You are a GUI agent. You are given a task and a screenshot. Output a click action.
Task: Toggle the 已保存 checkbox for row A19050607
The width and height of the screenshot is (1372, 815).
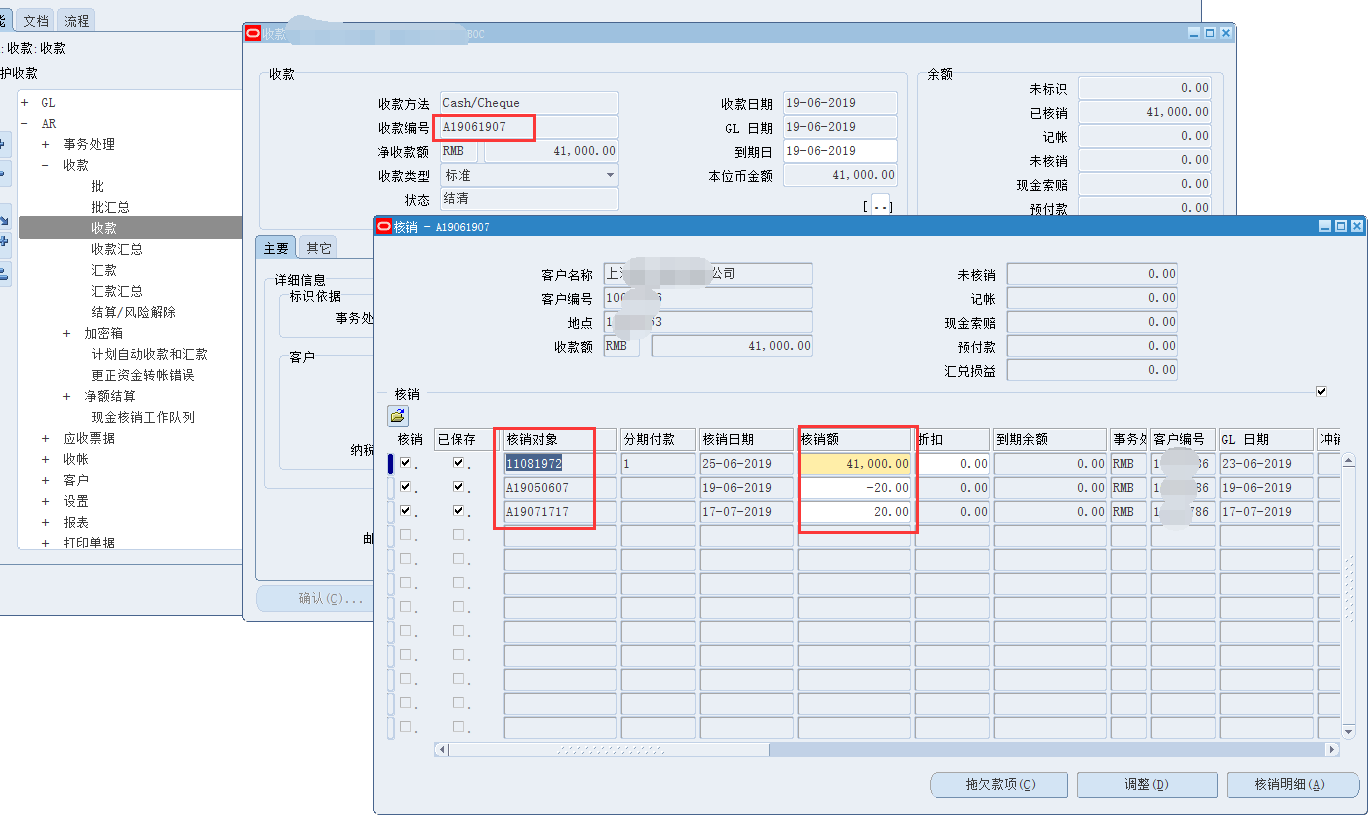(459, 488)
